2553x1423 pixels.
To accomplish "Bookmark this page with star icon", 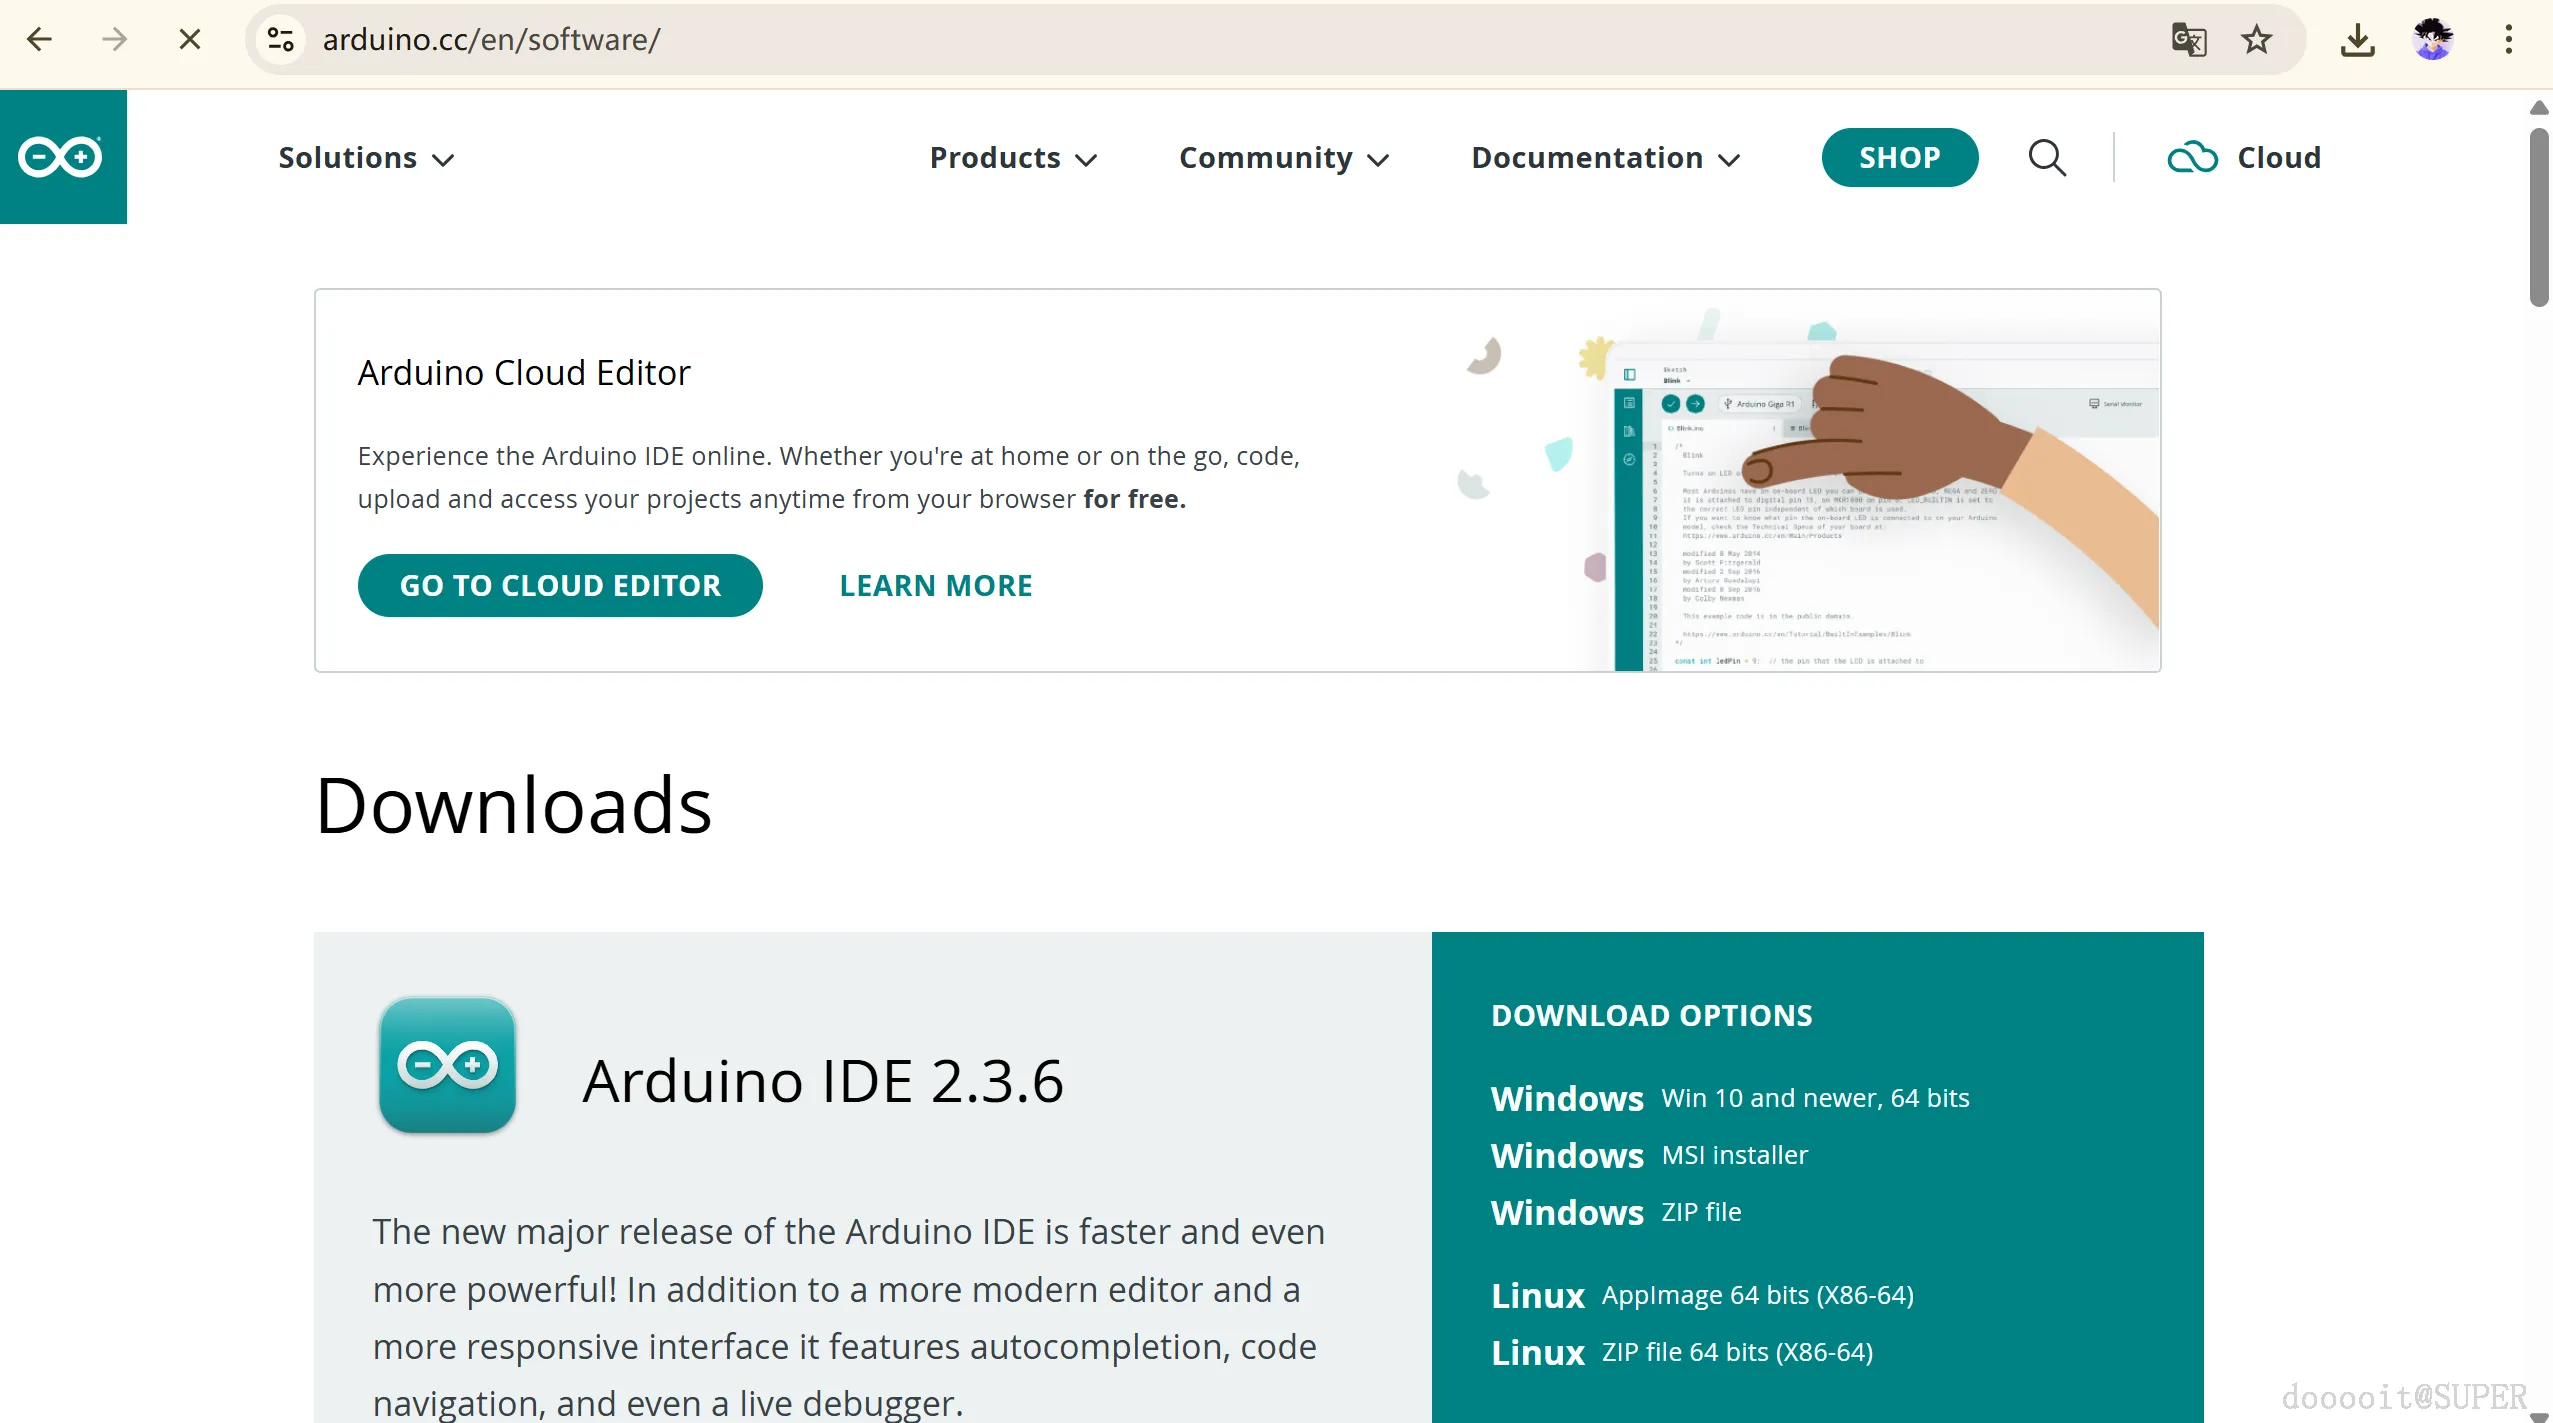I will tap(2256, 40).
